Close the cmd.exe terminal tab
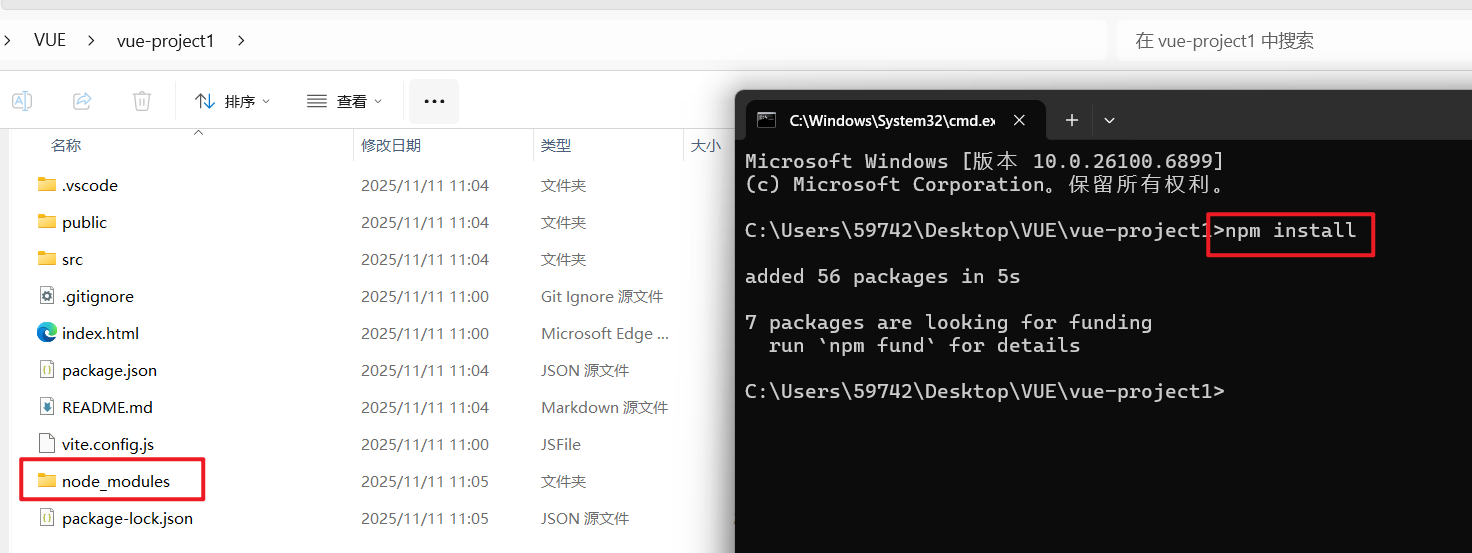 1020,120
